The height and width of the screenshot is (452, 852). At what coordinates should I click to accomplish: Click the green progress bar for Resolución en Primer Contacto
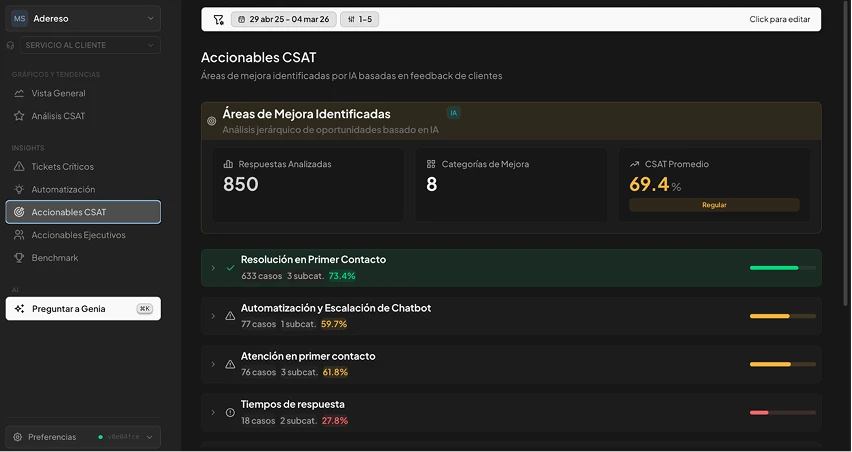[x=782, y=268]
